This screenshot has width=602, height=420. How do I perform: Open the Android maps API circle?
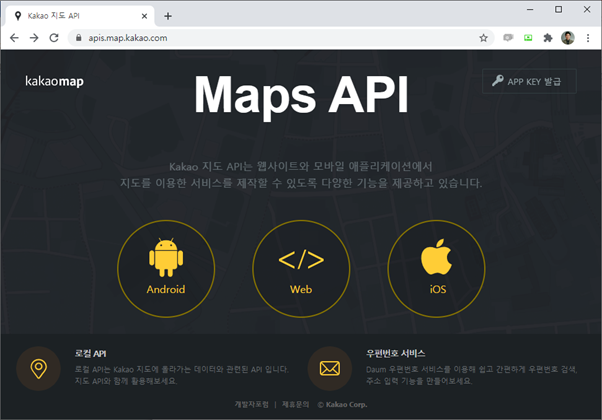(x=166, y=269)
